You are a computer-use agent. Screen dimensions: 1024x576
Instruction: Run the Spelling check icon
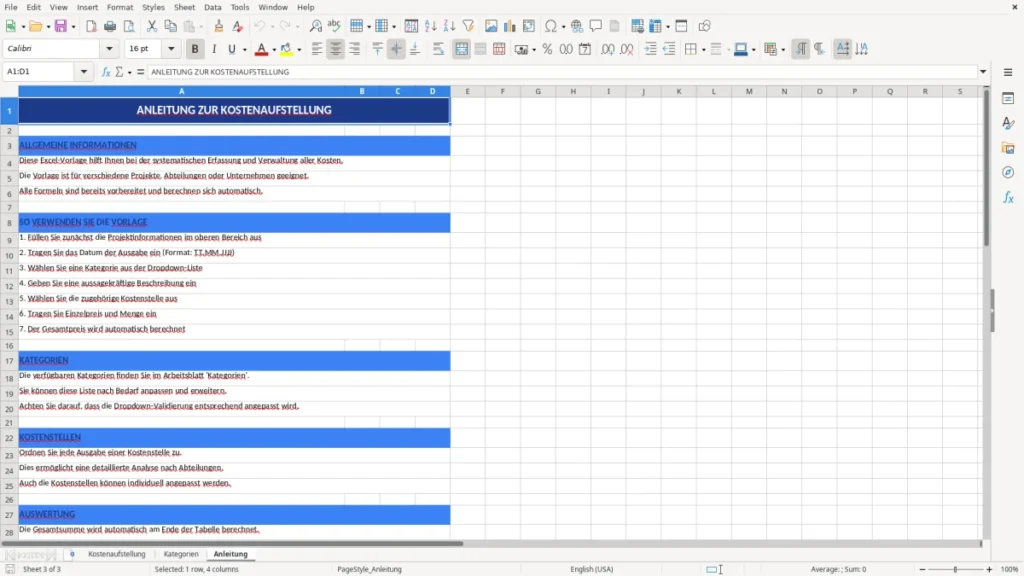[334, 26]
